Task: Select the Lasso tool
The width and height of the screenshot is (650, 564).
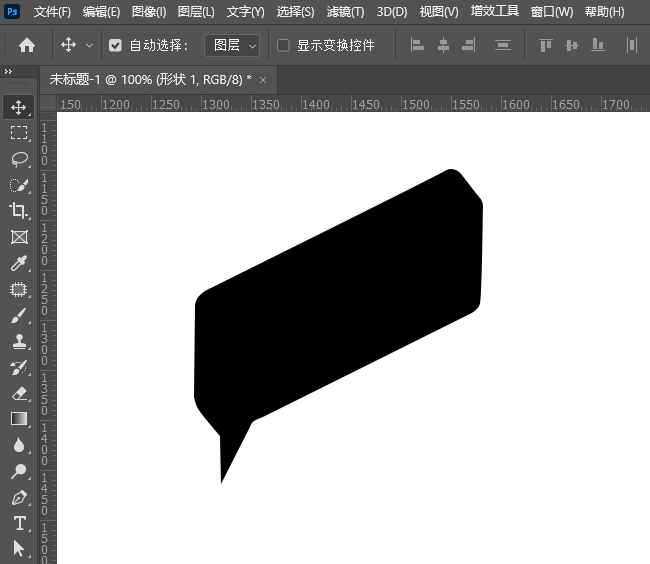Action: click(19, 158)
